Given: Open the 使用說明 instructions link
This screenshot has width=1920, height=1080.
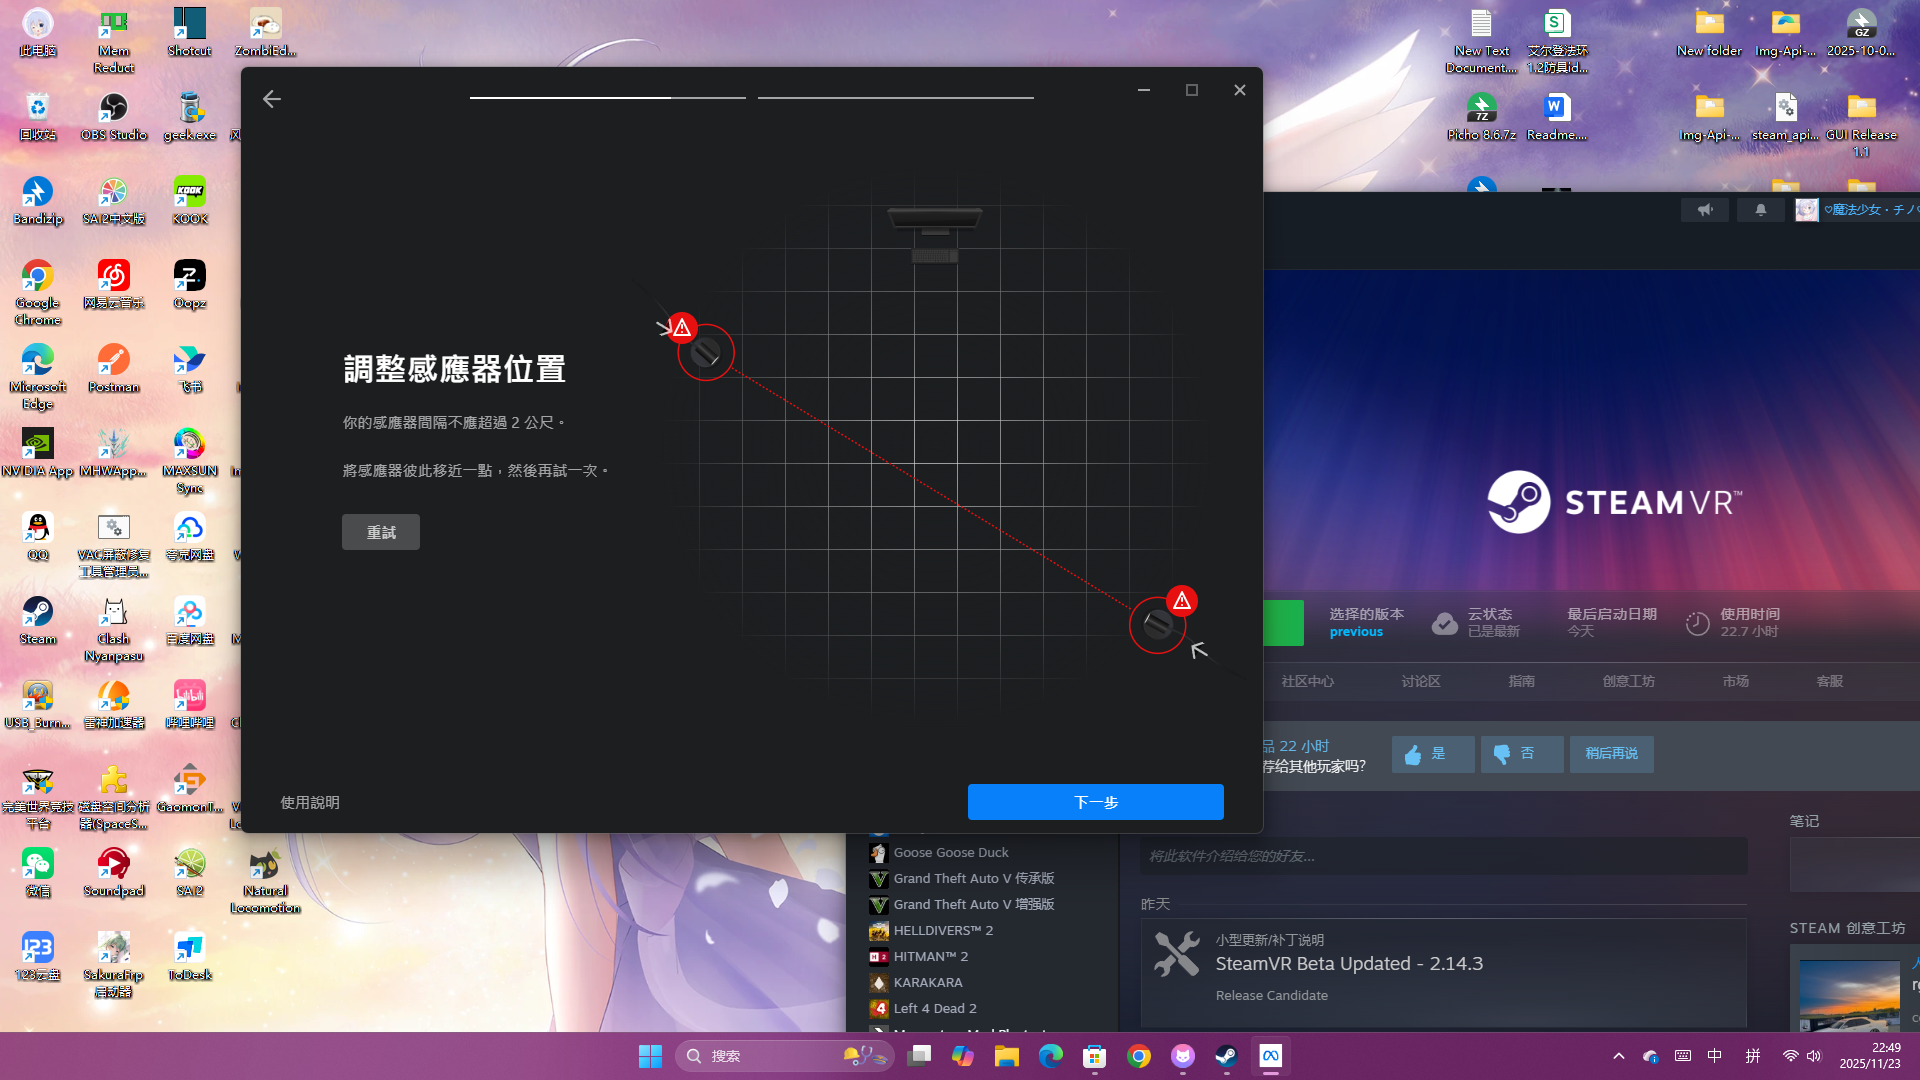Looking at the screenshot, I should click(x=310, y=802).
